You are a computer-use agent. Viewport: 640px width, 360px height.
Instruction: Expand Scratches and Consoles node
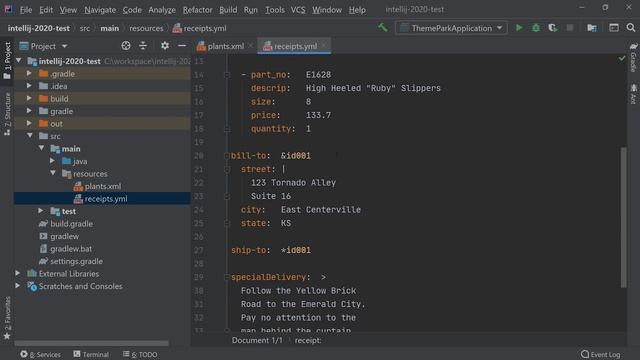pyautogui.click(x=18, y=286)
